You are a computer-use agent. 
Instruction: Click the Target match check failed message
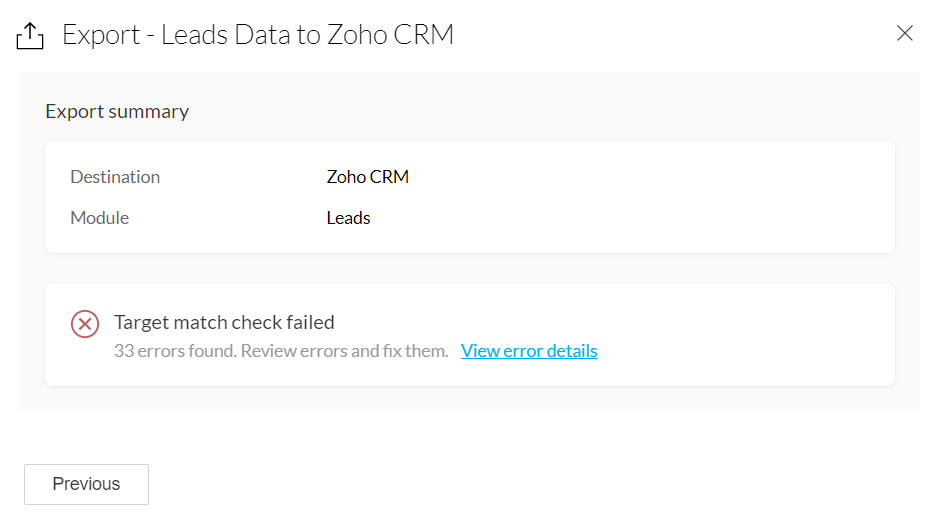(224, 322)
